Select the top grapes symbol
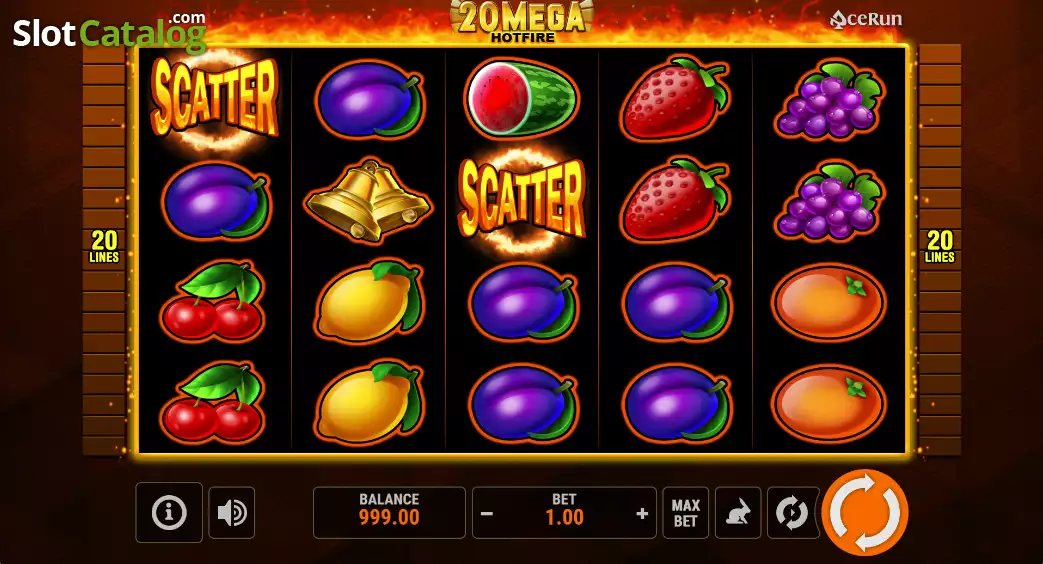Image resolution: width=1043 pixels, height=564 pixels. pos(830,100)
